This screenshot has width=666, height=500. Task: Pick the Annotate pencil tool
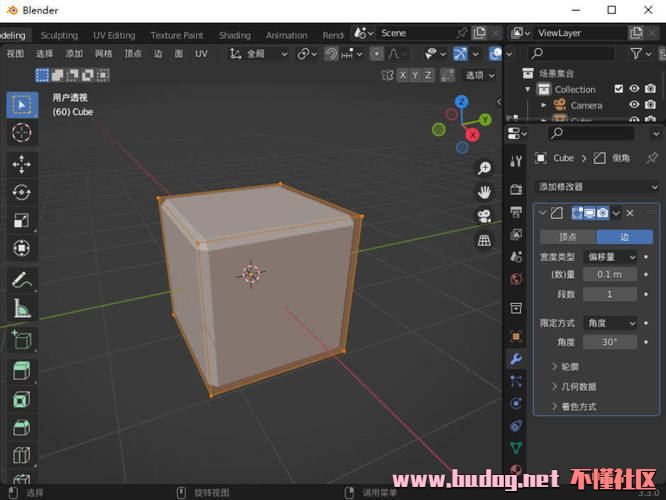(x=21, y=281)
